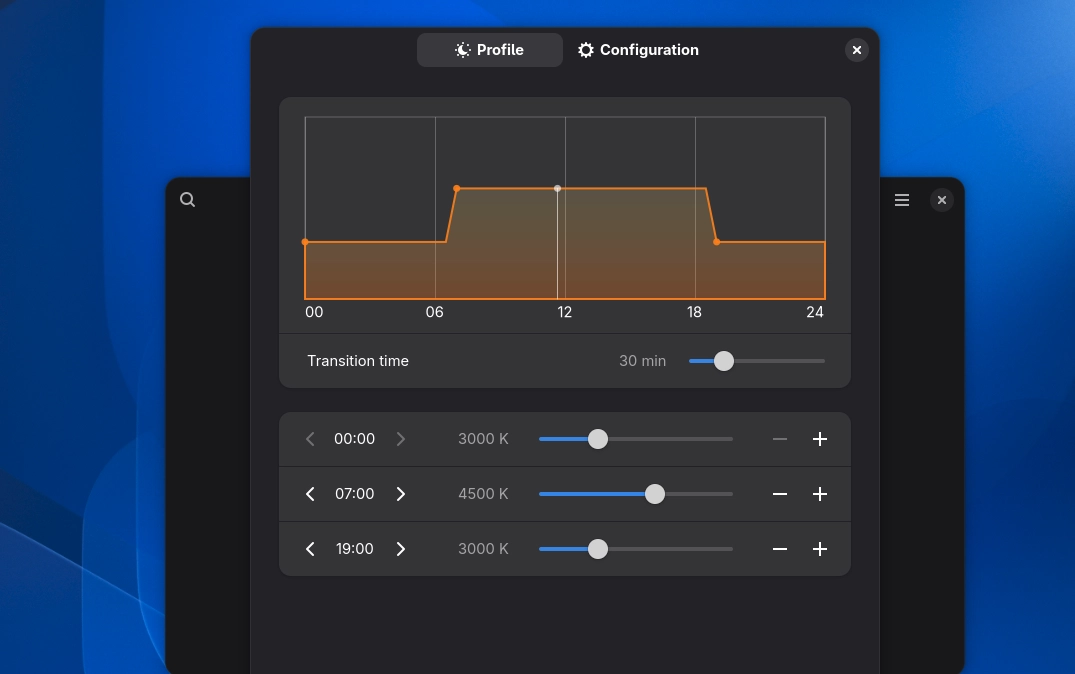Click the 06 hour axis label
Viewport: 1075px width, 674px height.
[x=435, y=312]
